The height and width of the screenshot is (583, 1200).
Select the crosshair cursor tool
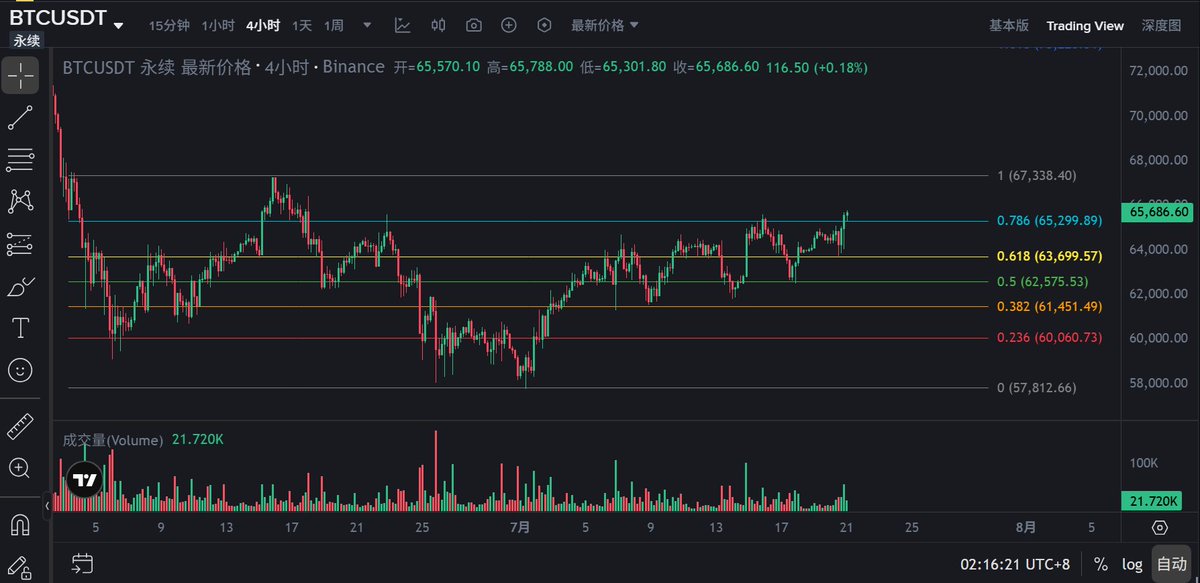point(20,75)
